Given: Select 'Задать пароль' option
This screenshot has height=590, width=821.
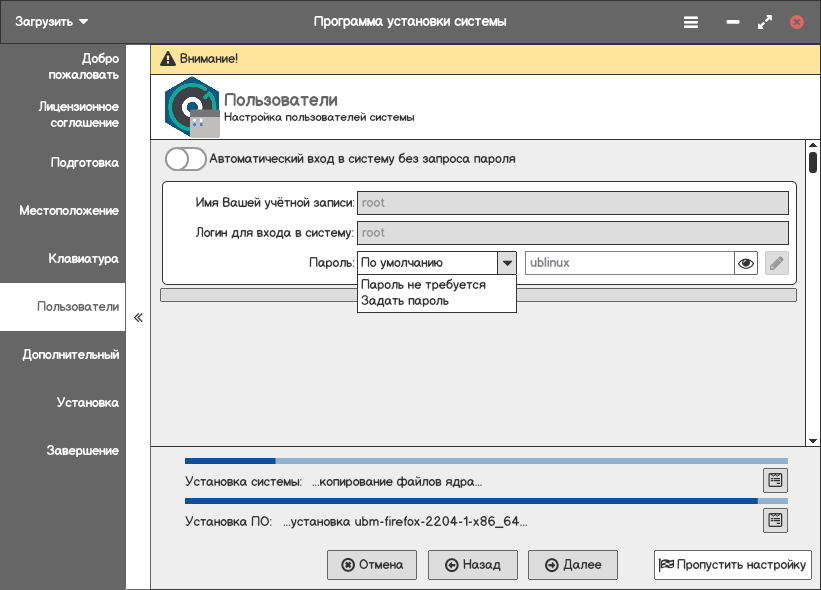Looking at the screenshot, I should click(x=405, y=301).
